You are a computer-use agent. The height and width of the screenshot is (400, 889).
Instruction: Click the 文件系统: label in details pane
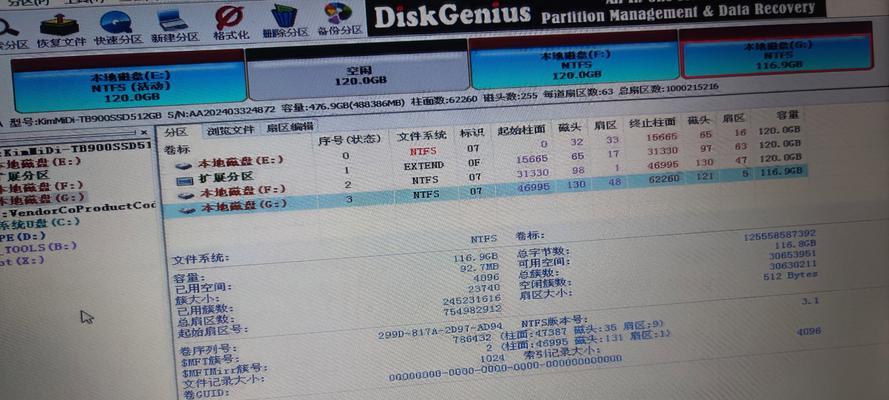click(x=201, y=259)
